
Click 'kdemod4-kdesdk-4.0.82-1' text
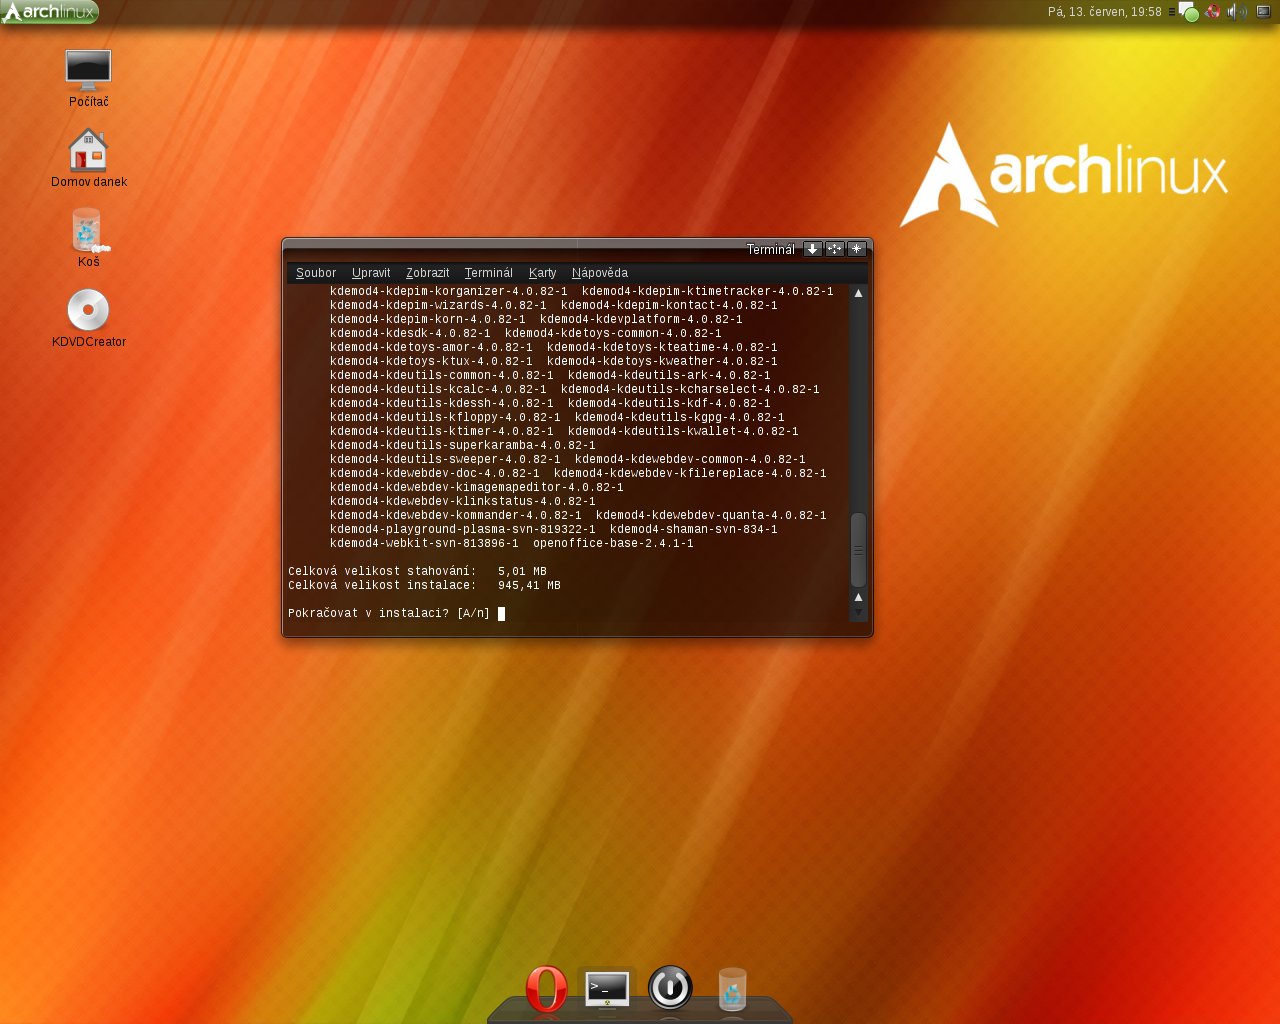click(x=410, y=334)
